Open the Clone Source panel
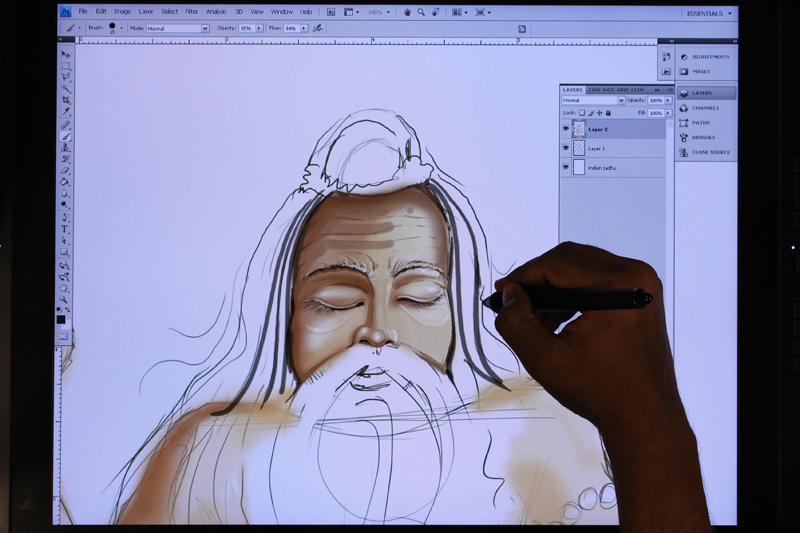The image size is (800, 533). tap(708, 152)
